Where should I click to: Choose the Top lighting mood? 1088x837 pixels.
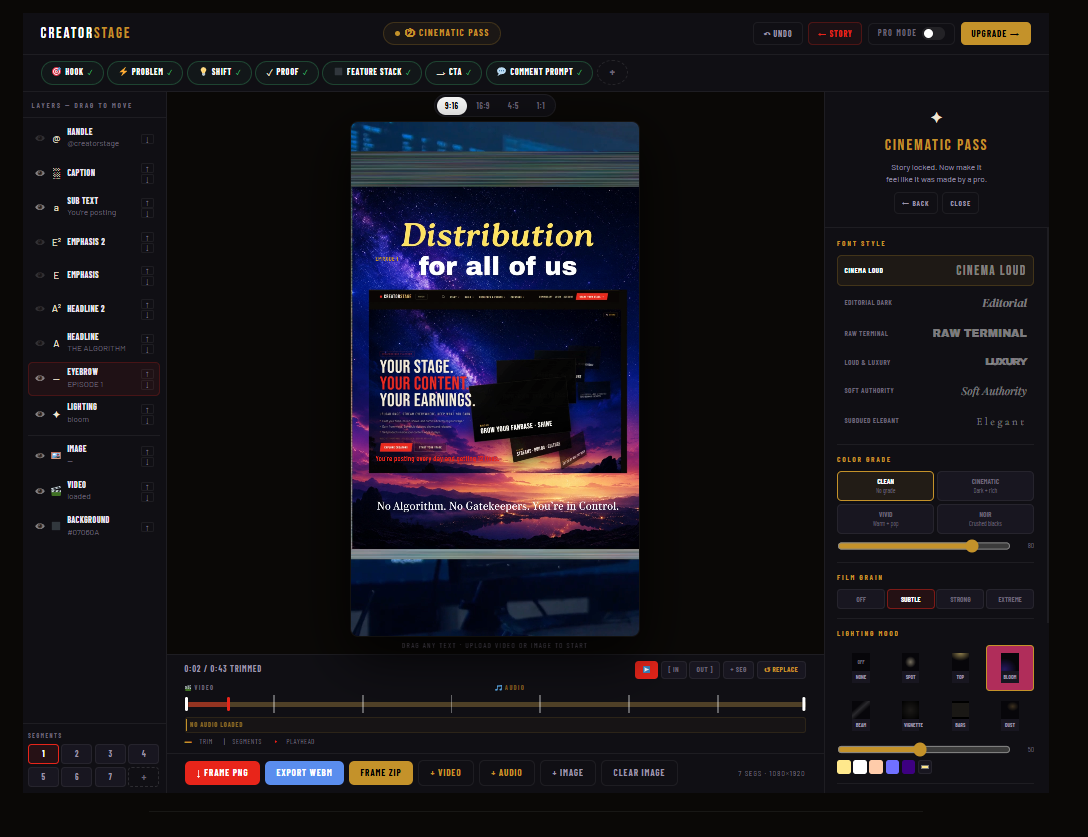960,668
